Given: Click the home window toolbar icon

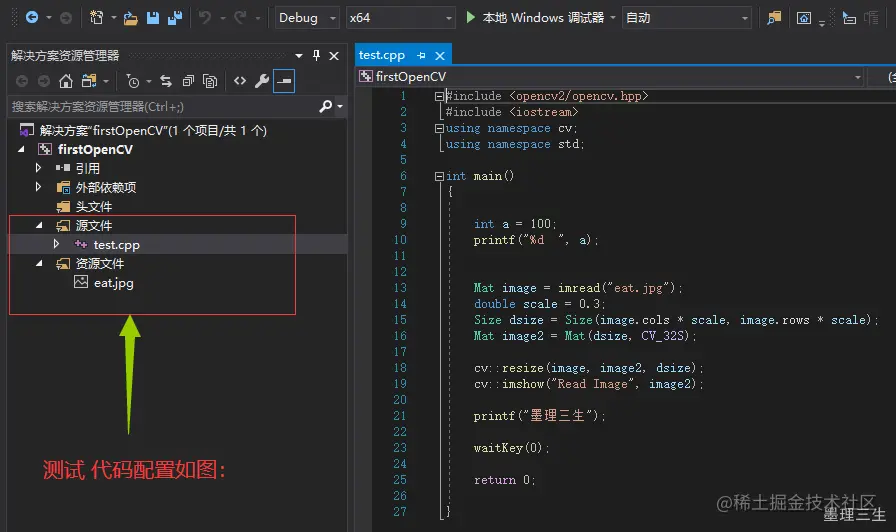Looking at the screenshot, I should (x=804, y=18).
